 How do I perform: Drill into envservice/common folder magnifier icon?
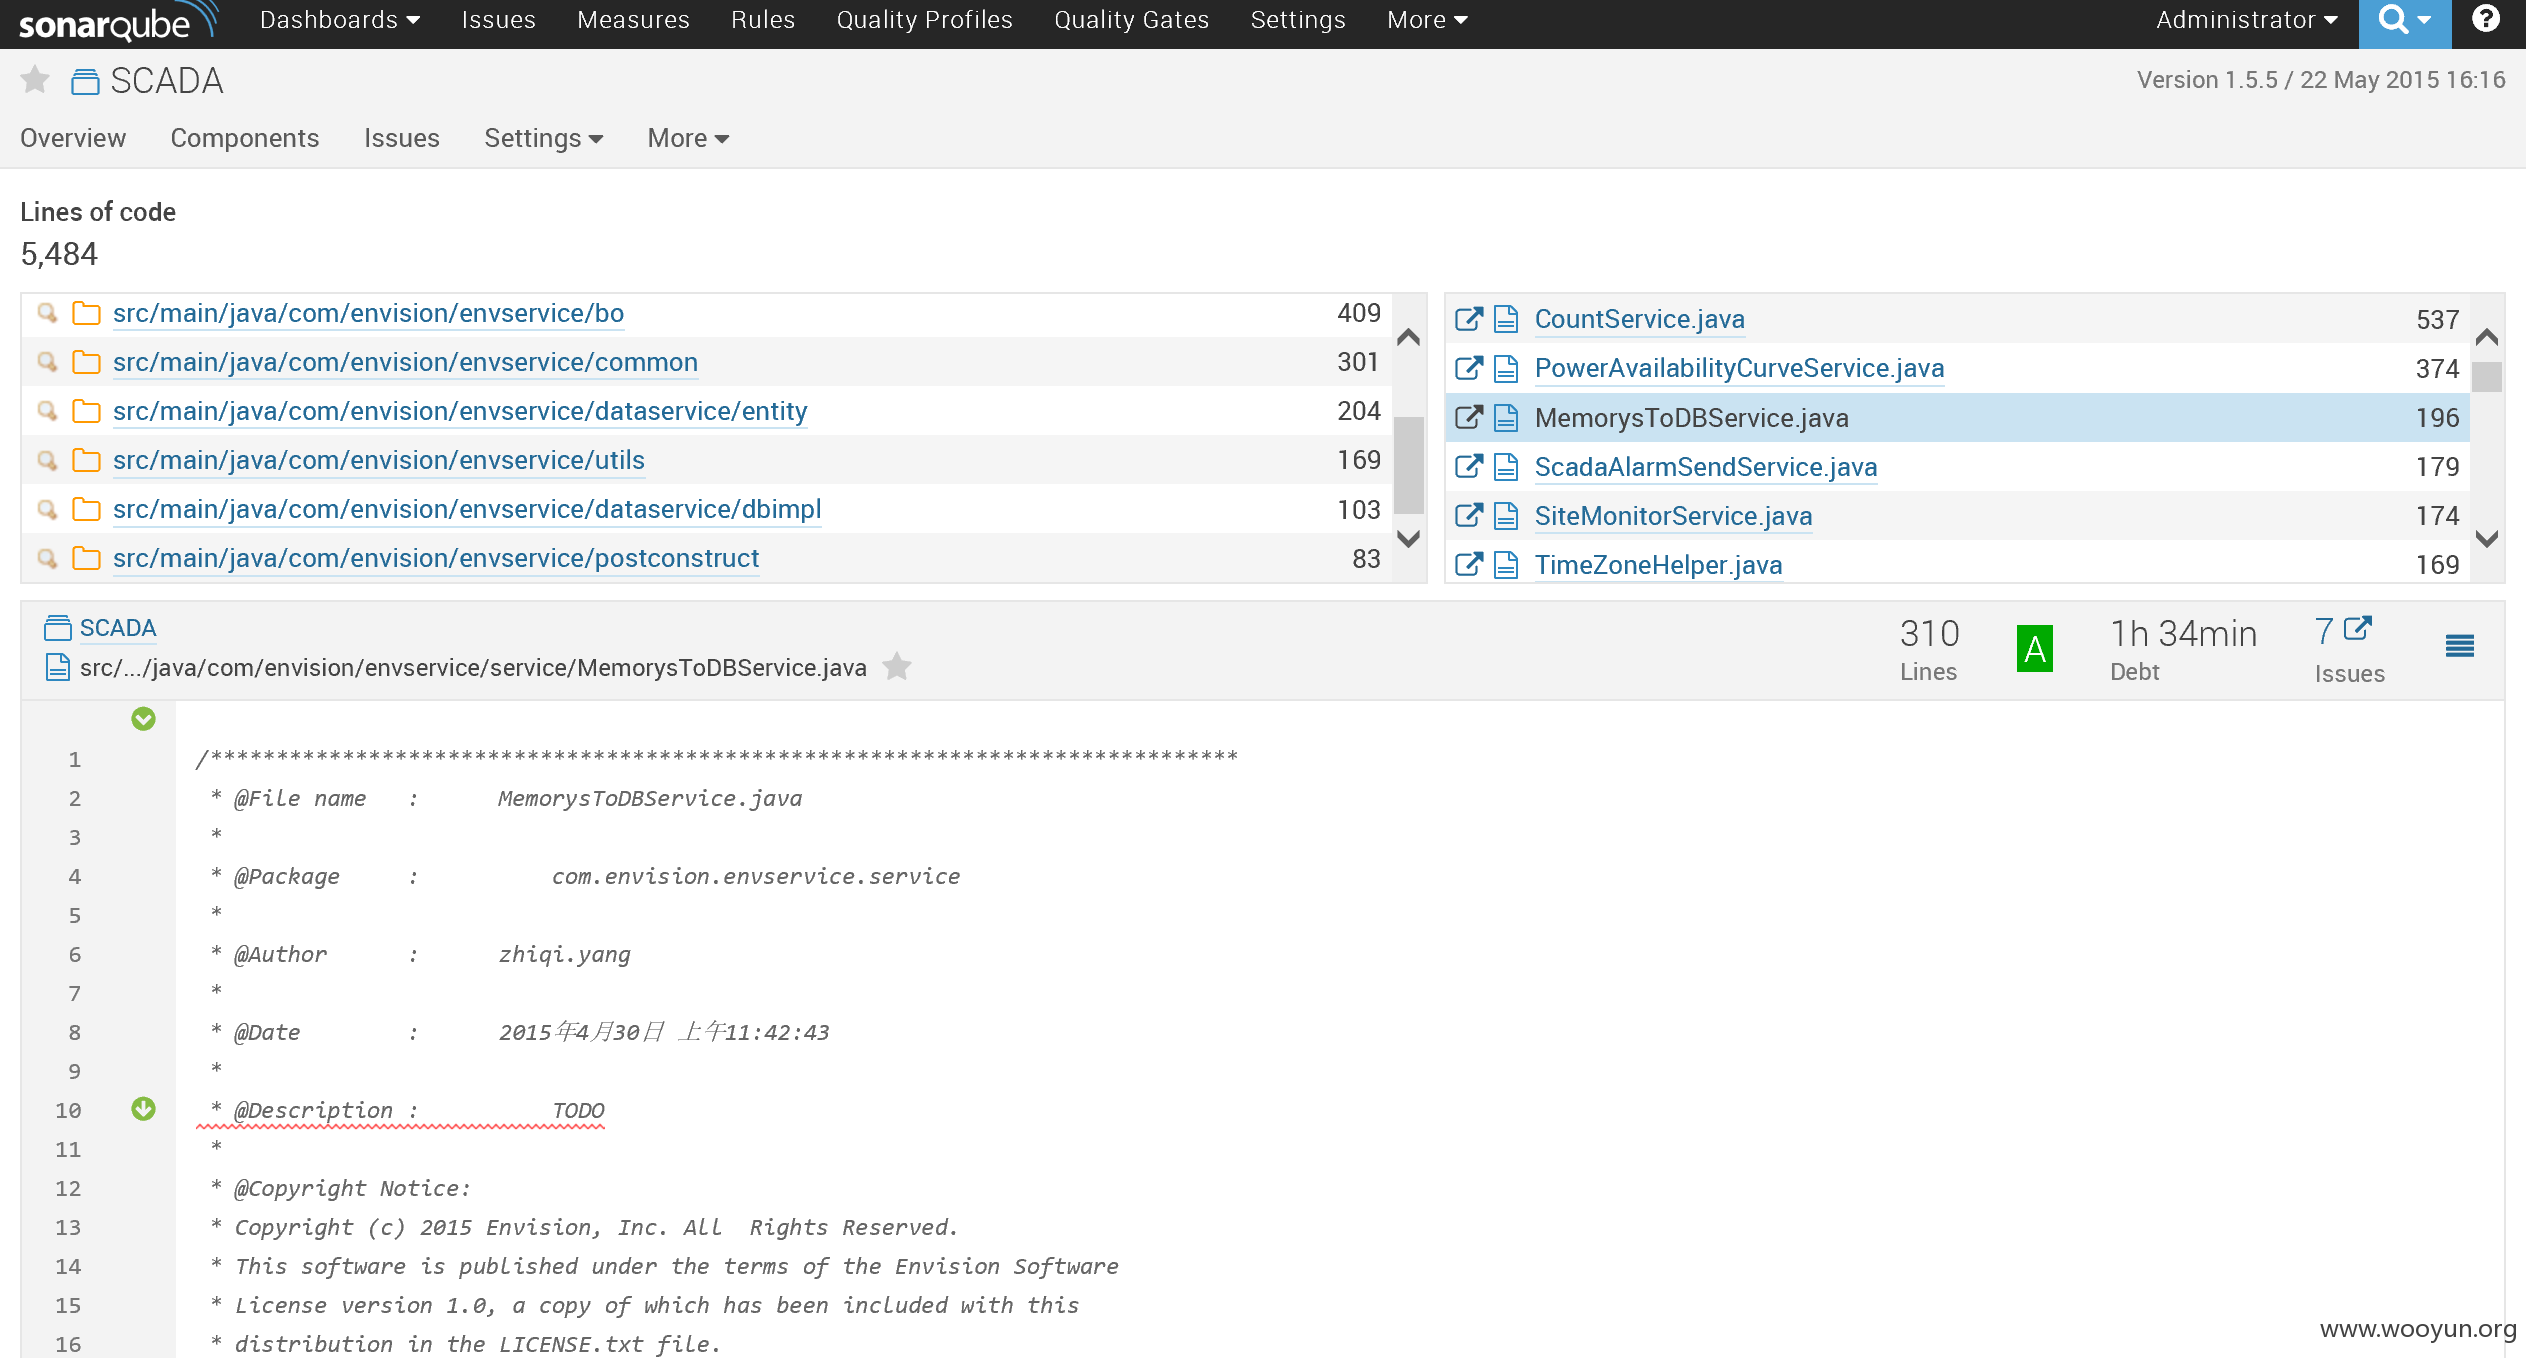click(47, 362)
